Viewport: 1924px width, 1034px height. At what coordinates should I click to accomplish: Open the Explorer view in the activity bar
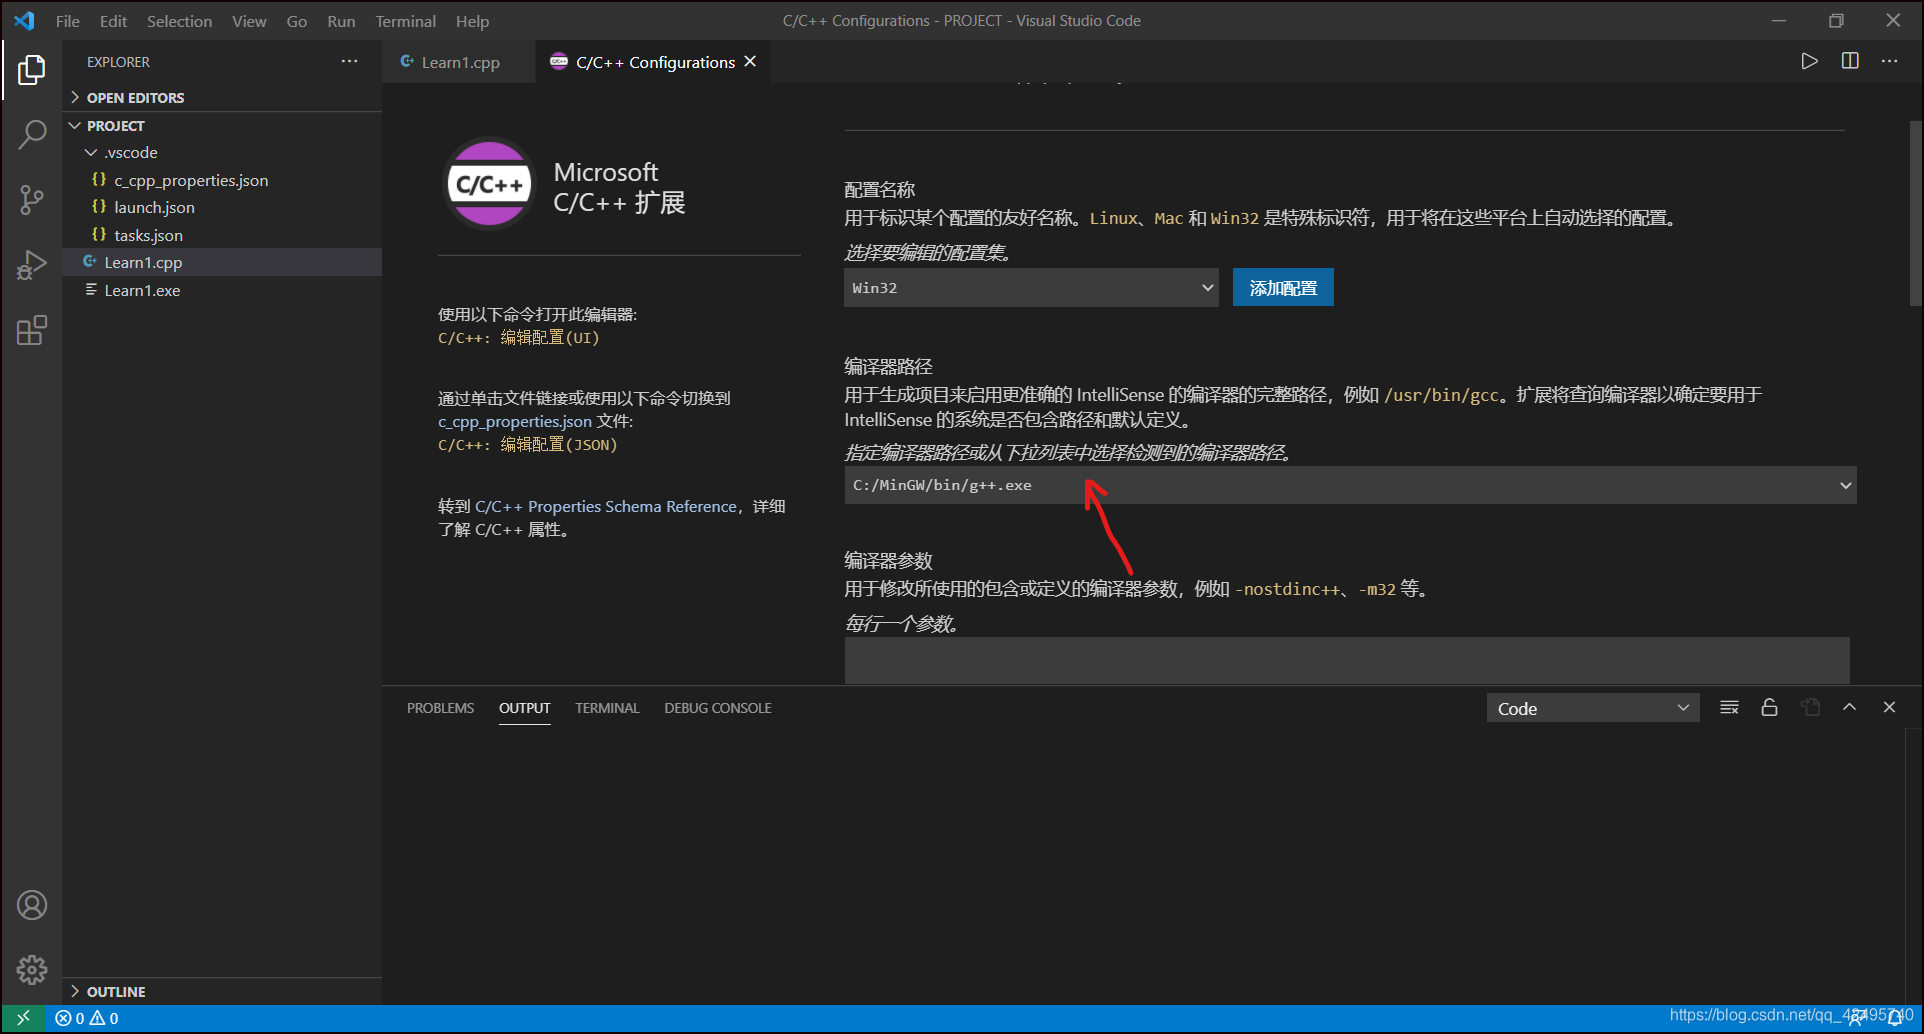click(32, 70)
